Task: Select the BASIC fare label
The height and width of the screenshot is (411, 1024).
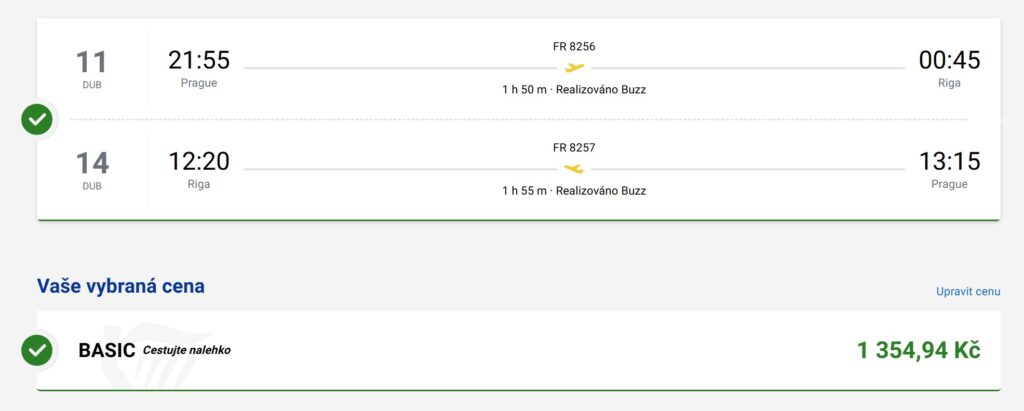Action: 106,351
